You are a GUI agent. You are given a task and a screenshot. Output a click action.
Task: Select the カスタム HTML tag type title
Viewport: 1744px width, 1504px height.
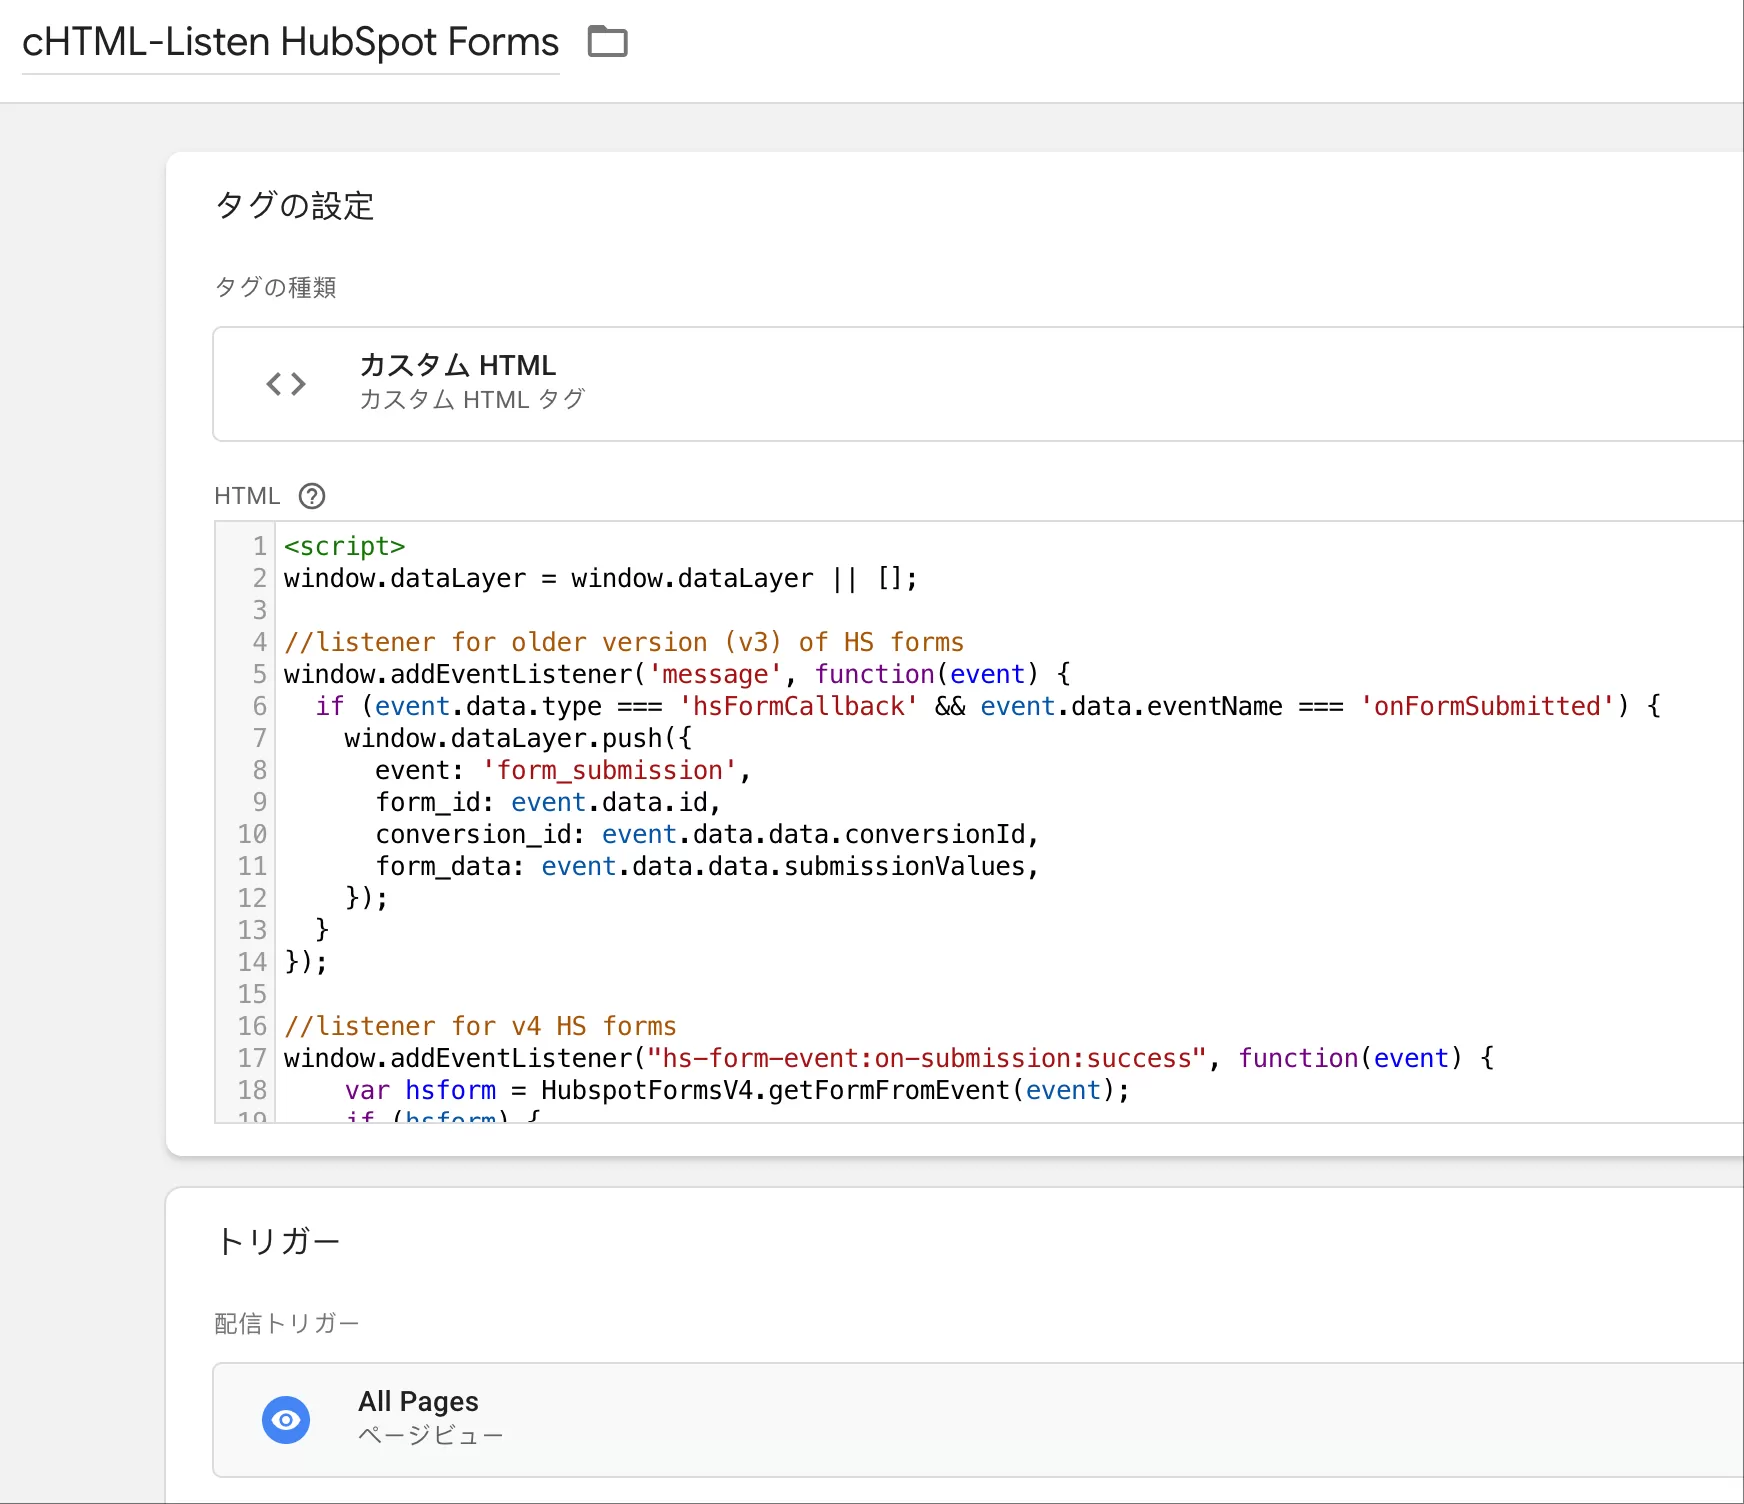click(457, 365)
